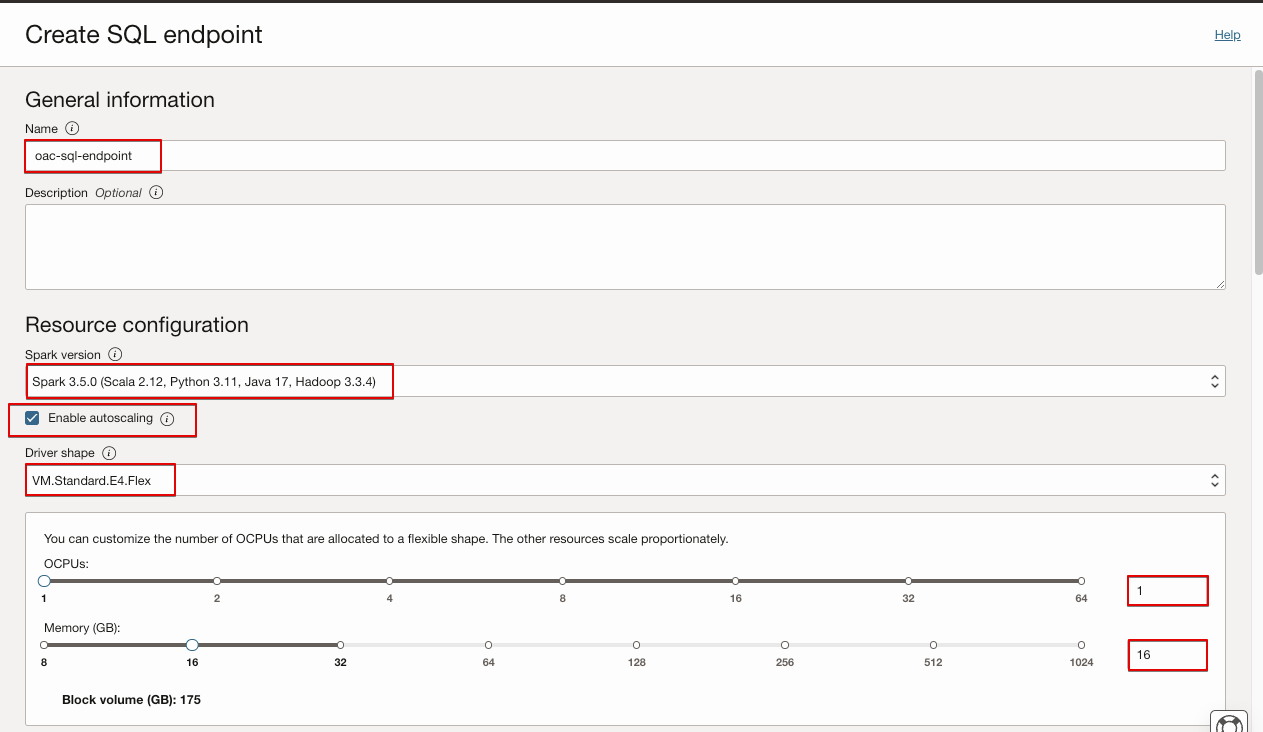This screenshot has width=1263, height=732.
Task: Open the Driver shape dropdown
Action: [625, 480]
